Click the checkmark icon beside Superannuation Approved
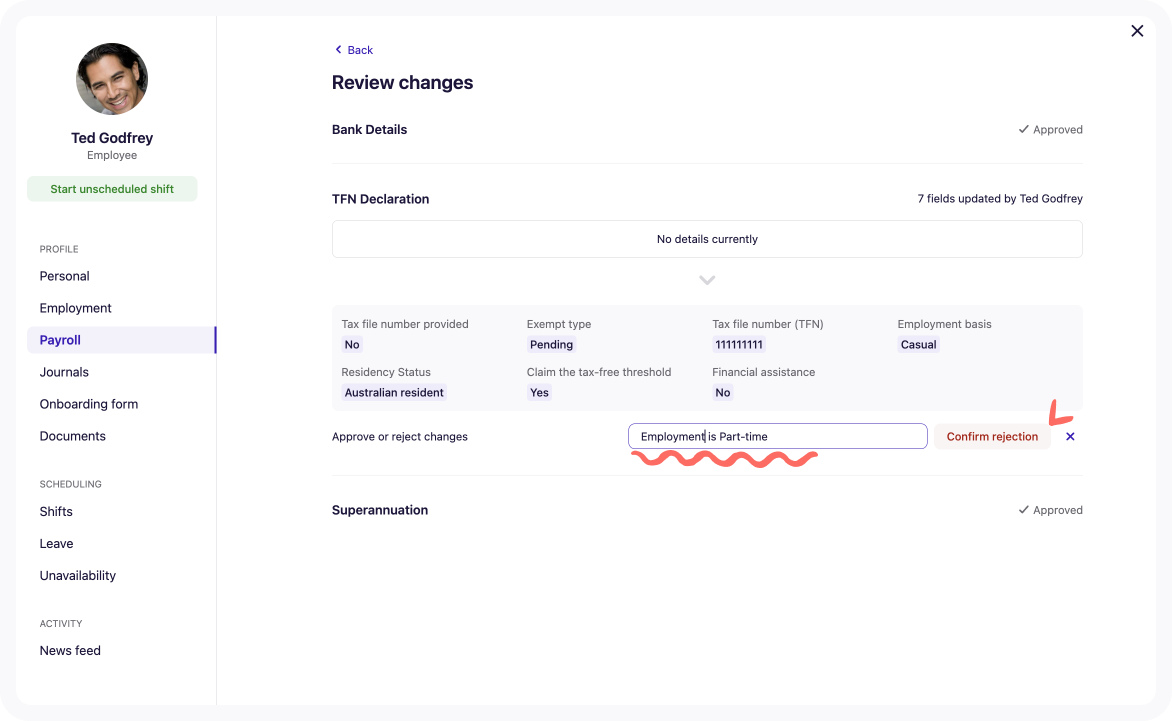The height and width of the screenshot is (721, 1172). (x=1023, y=510)
